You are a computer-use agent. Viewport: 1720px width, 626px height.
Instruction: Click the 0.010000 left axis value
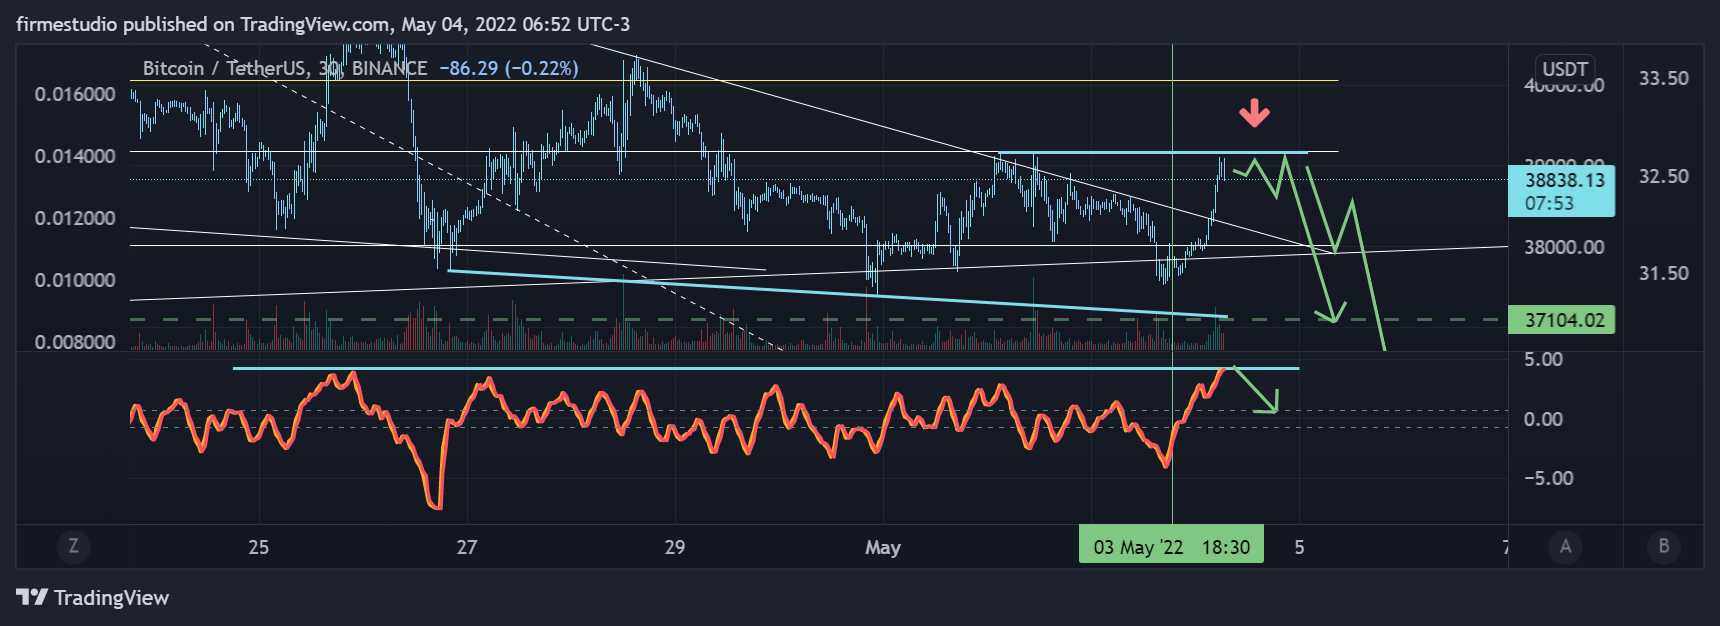(75, 280)
